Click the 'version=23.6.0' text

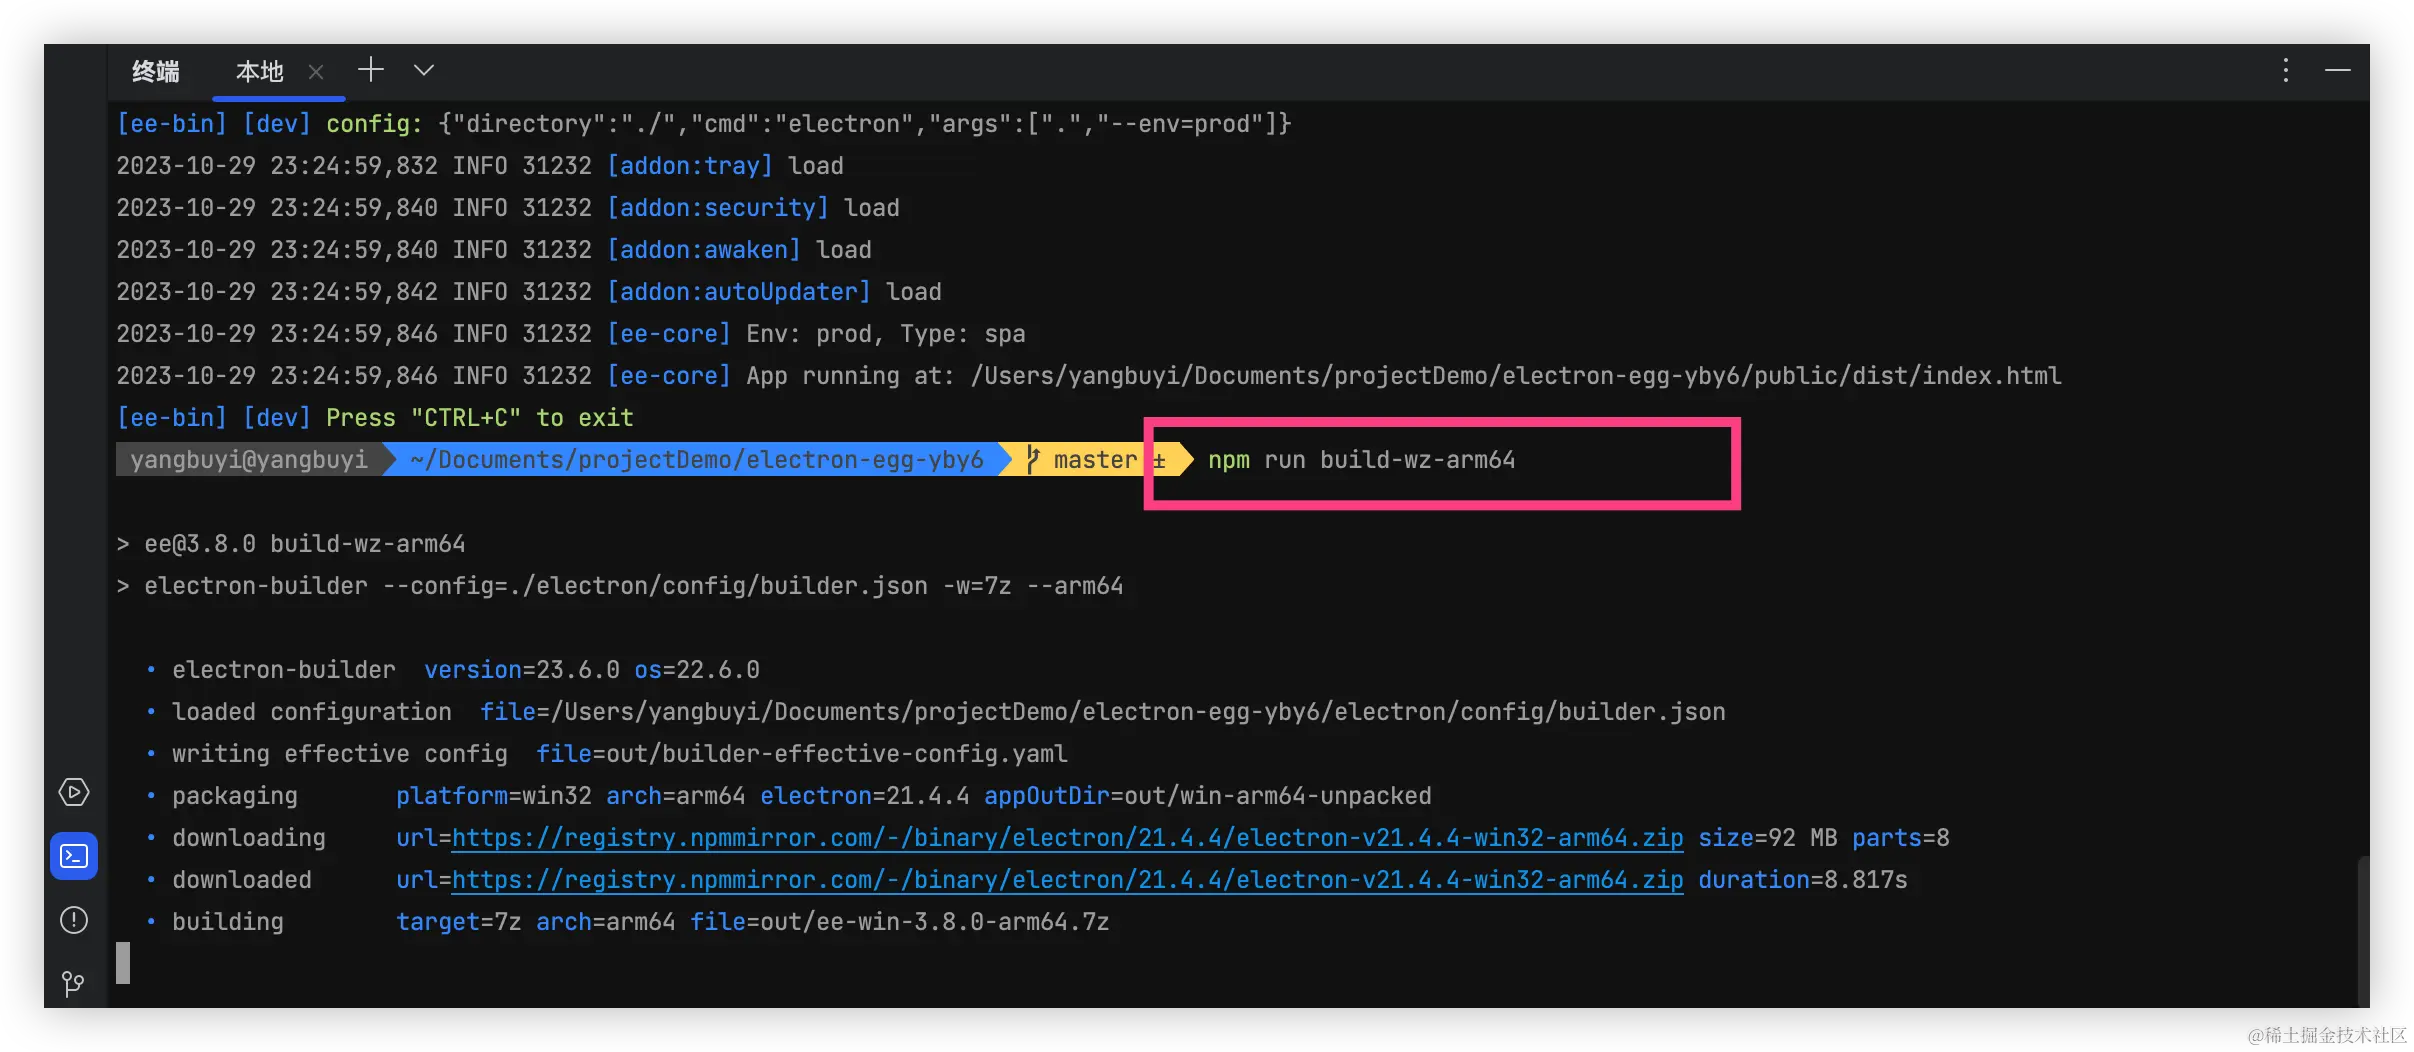tap(522, 670)
